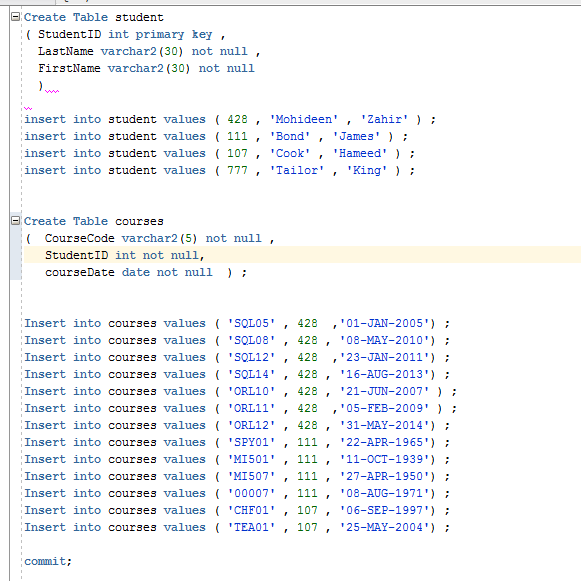Click the course code 'SQL12'
The image size is (581, 581).
coord(251,358)
